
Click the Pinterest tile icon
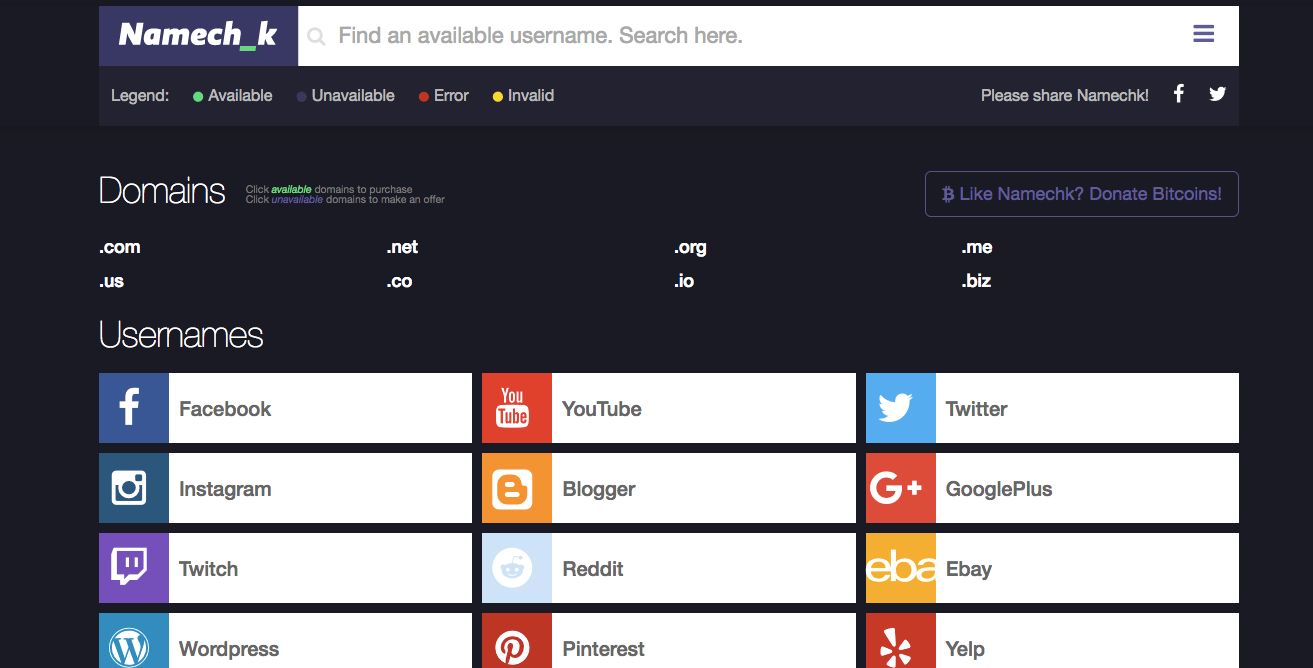pyautogui.click(x=517, y=641)
